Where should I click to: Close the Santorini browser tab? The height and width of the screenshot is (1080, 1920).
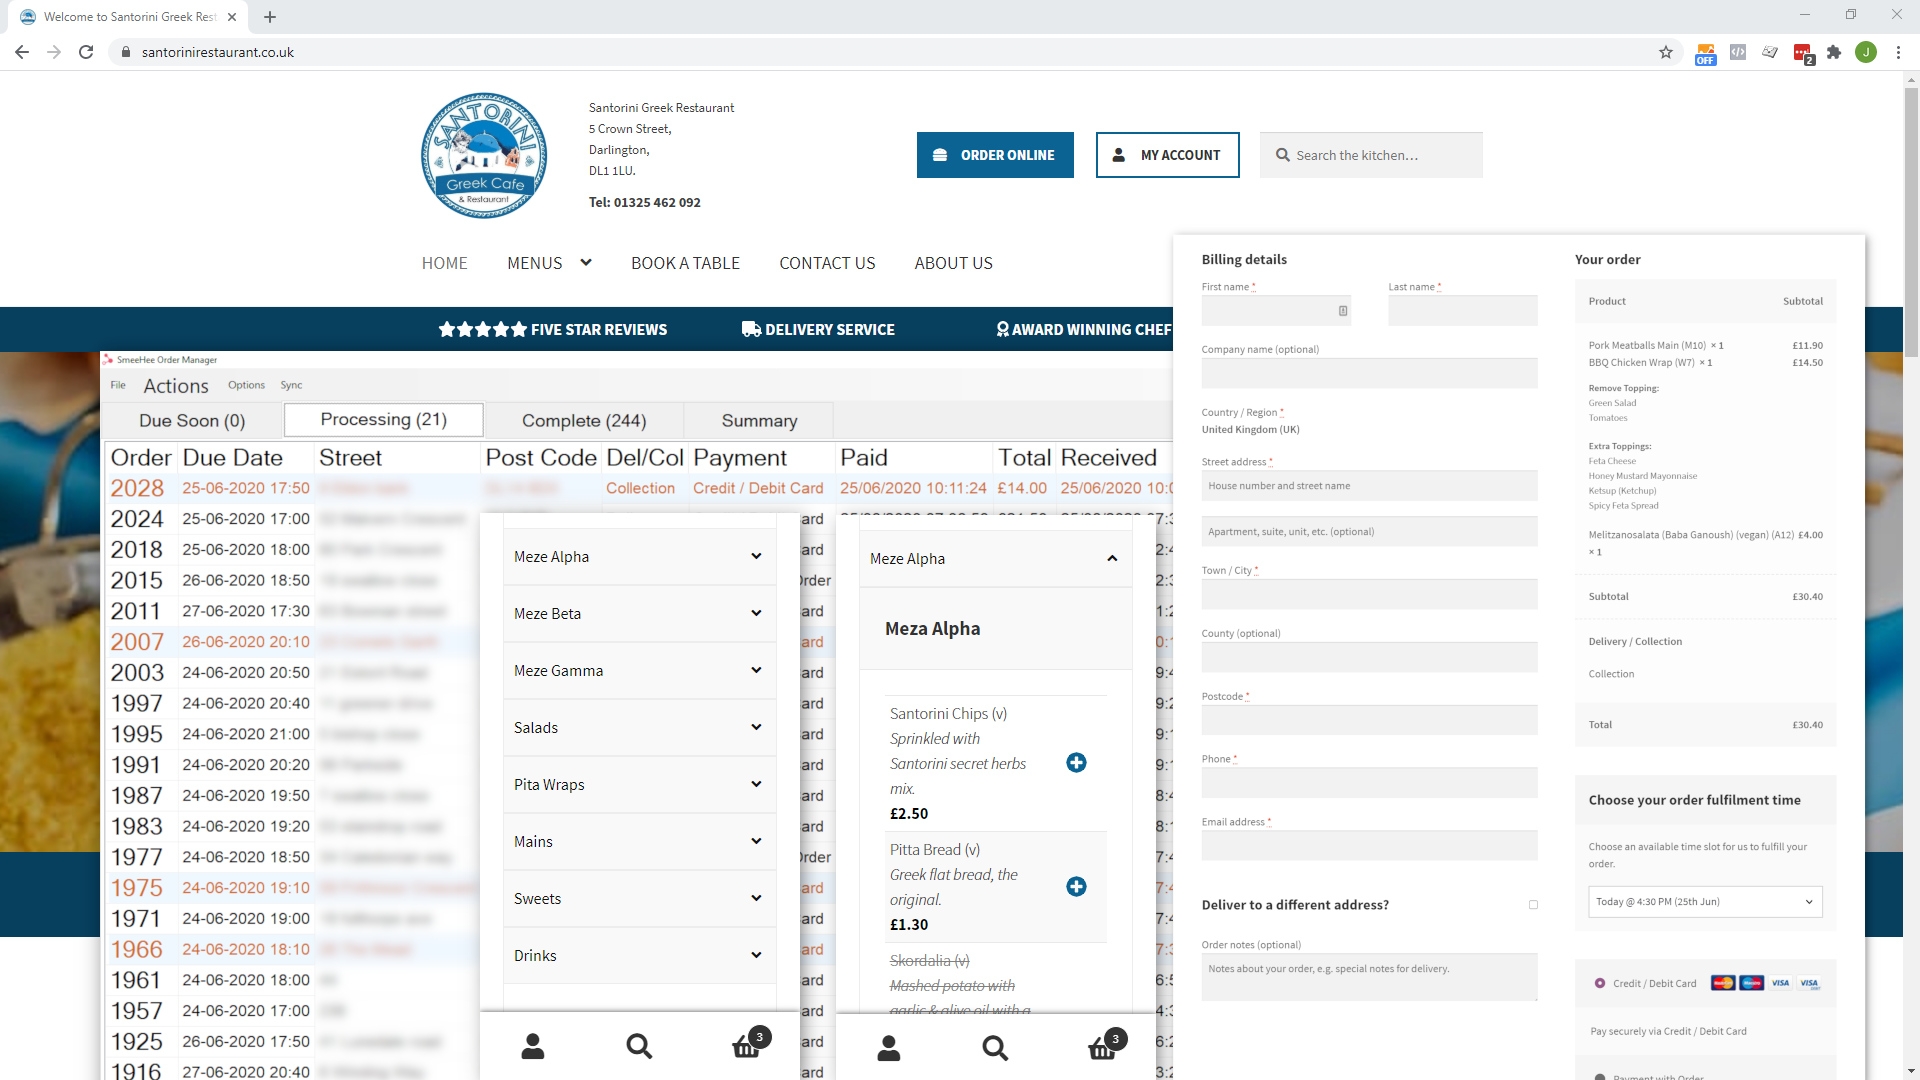coord(232,17)
